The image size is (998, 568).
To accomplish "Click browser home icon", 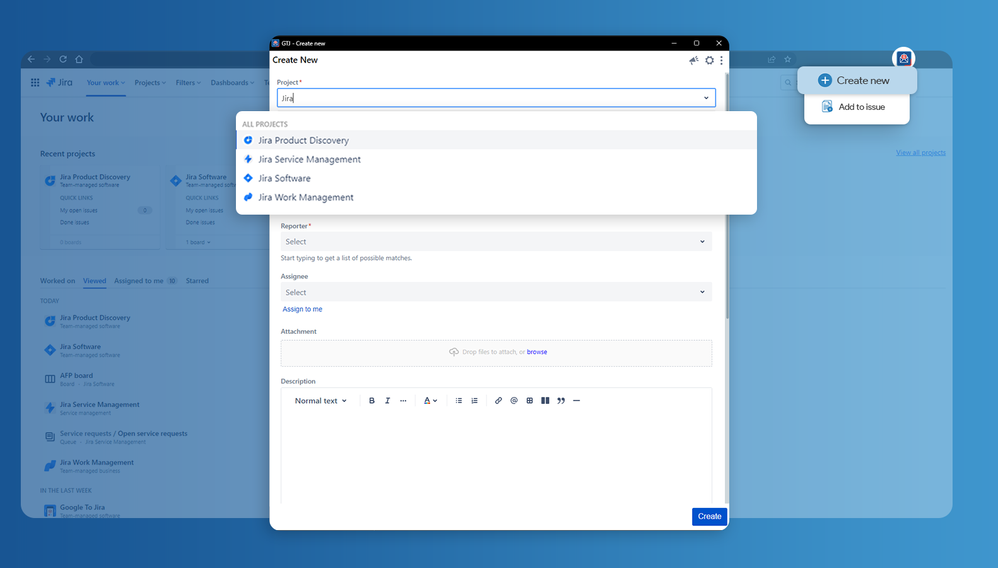I will click(79, 59).
